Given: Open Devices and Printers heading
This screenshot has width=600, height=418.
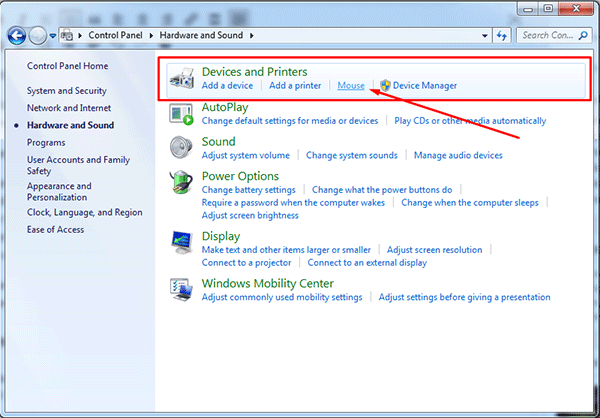Looking at the screenshot, I should pyautogui.click(x=254, y=72).
